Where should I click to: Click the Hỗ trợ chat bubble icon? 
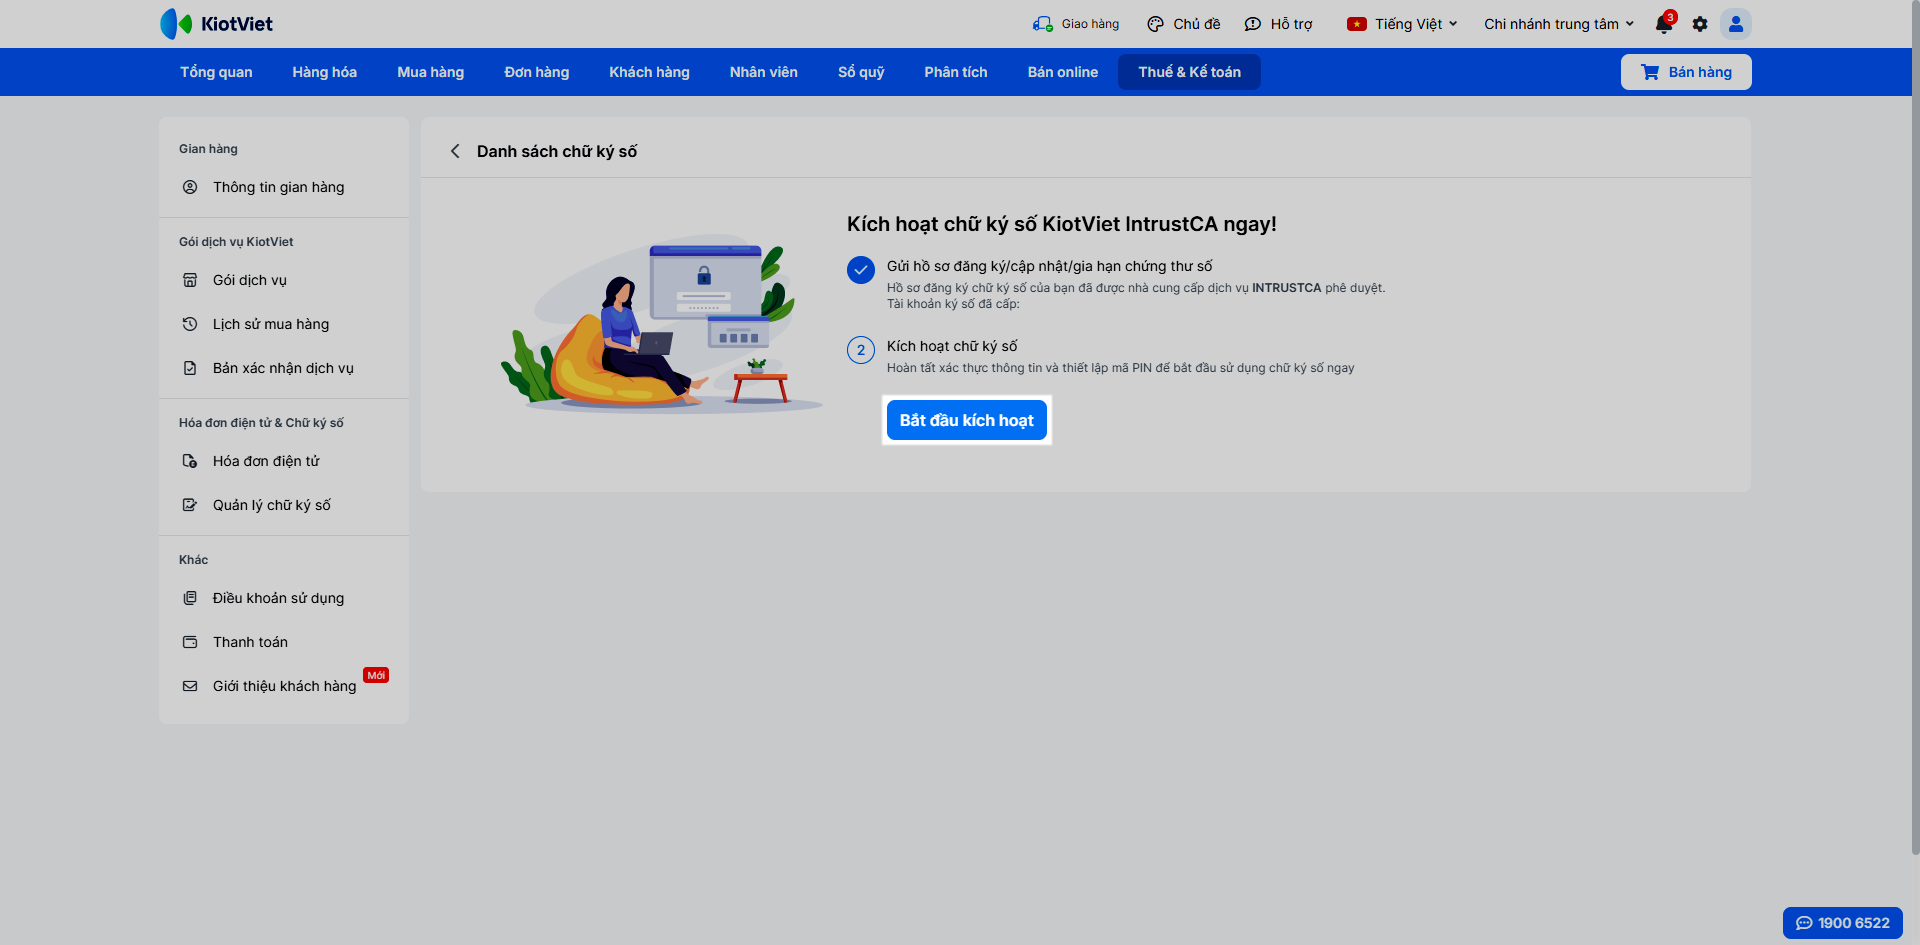[x=1253, y=24]
